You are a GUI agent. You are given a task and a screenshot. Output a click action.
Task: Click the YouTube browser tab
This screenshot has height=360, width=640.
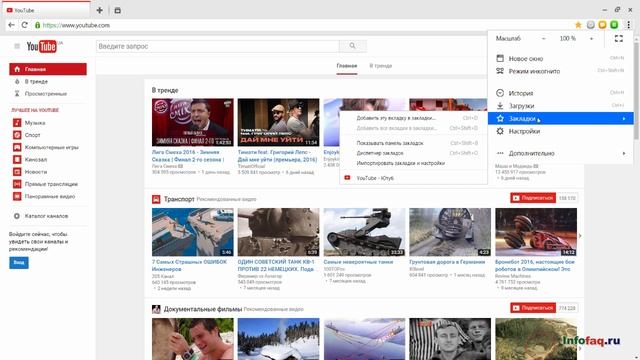pyautogui.click(x=46, y=10)
